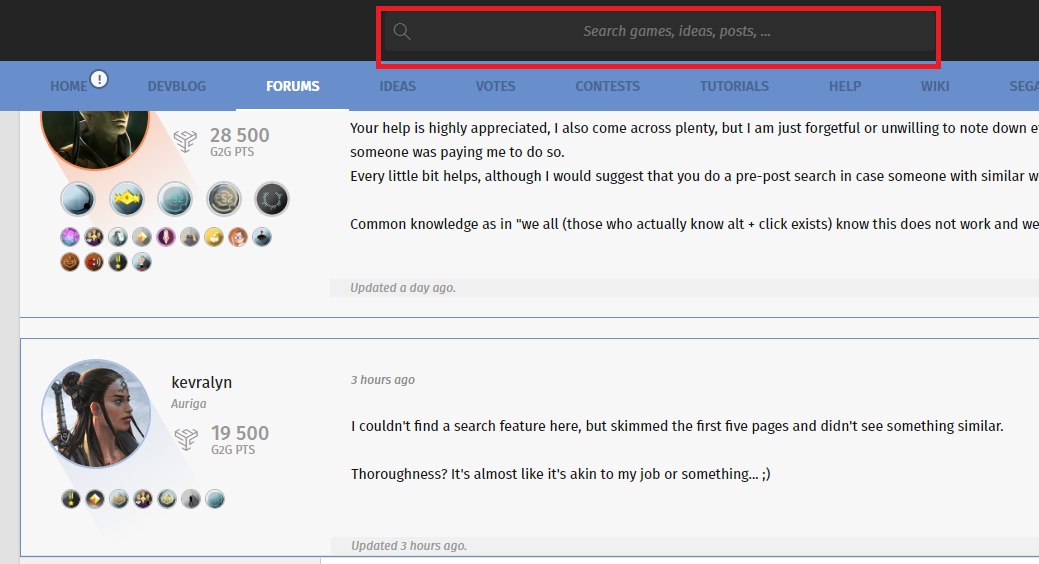Select the Forums tab
Viewport: 1039px width, 564px height.
pyautogui.click(x=292, y=86)
